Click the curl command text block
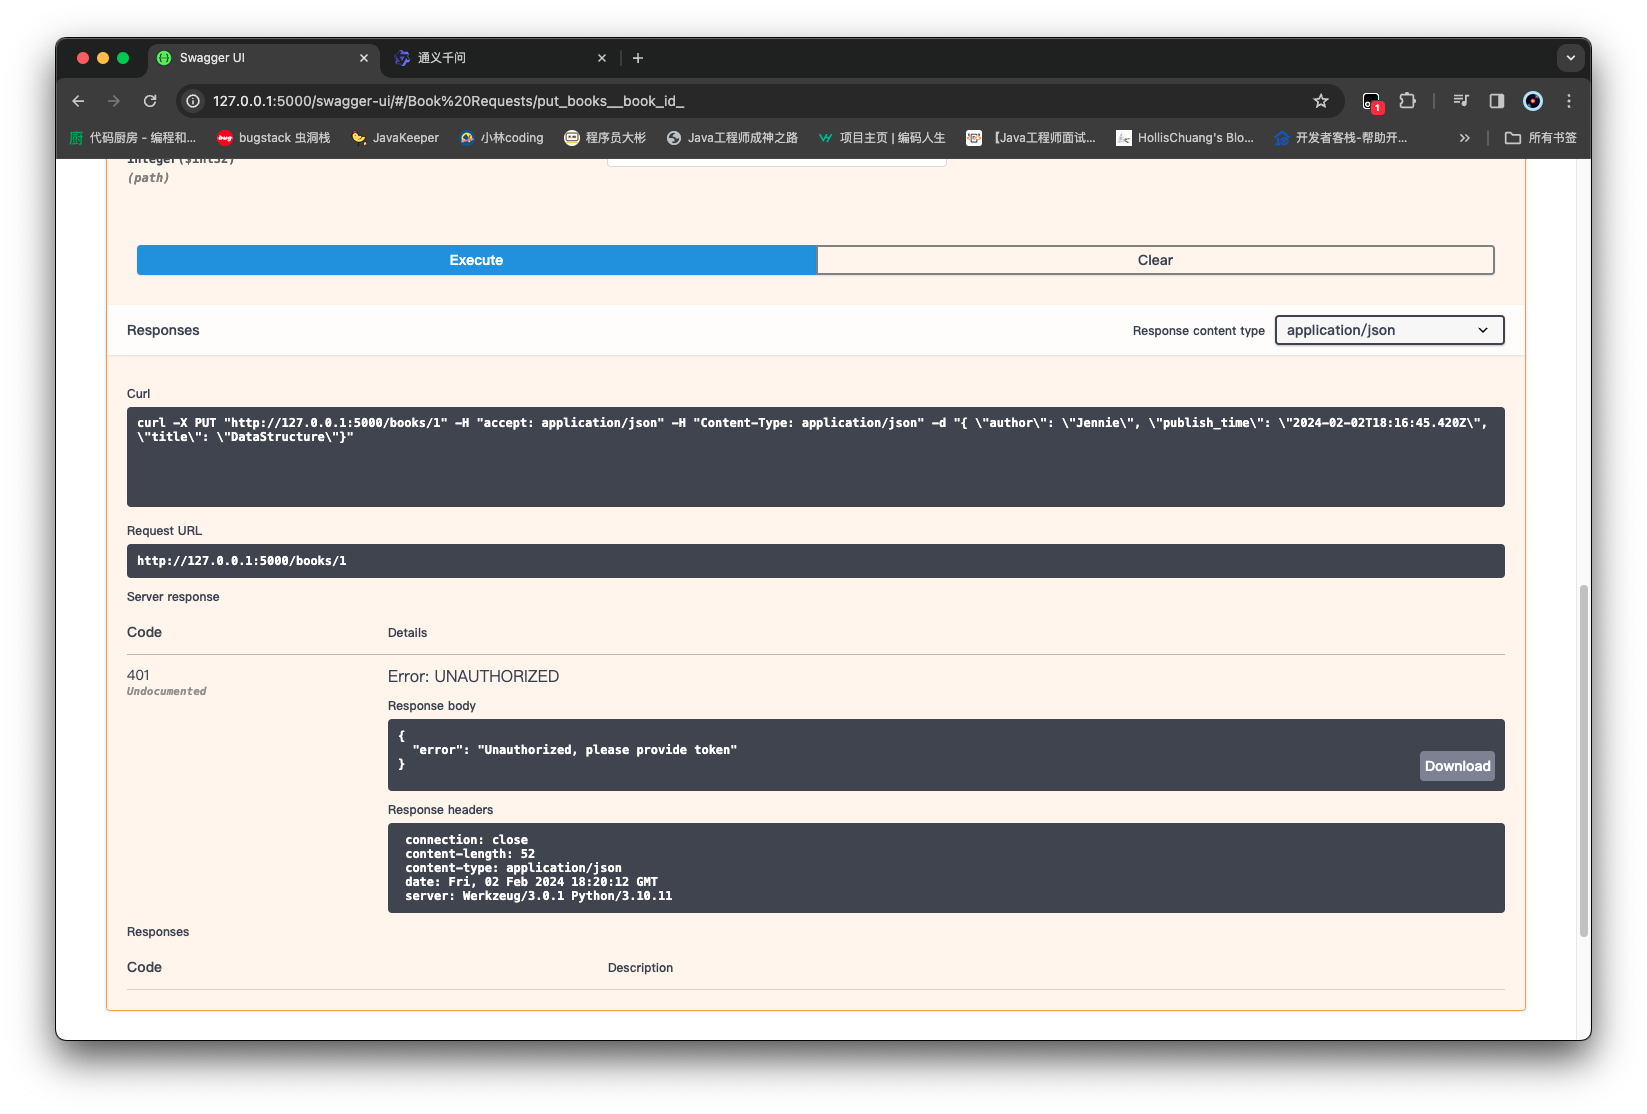The image size is (1647, 1114). tap(815, 457)
